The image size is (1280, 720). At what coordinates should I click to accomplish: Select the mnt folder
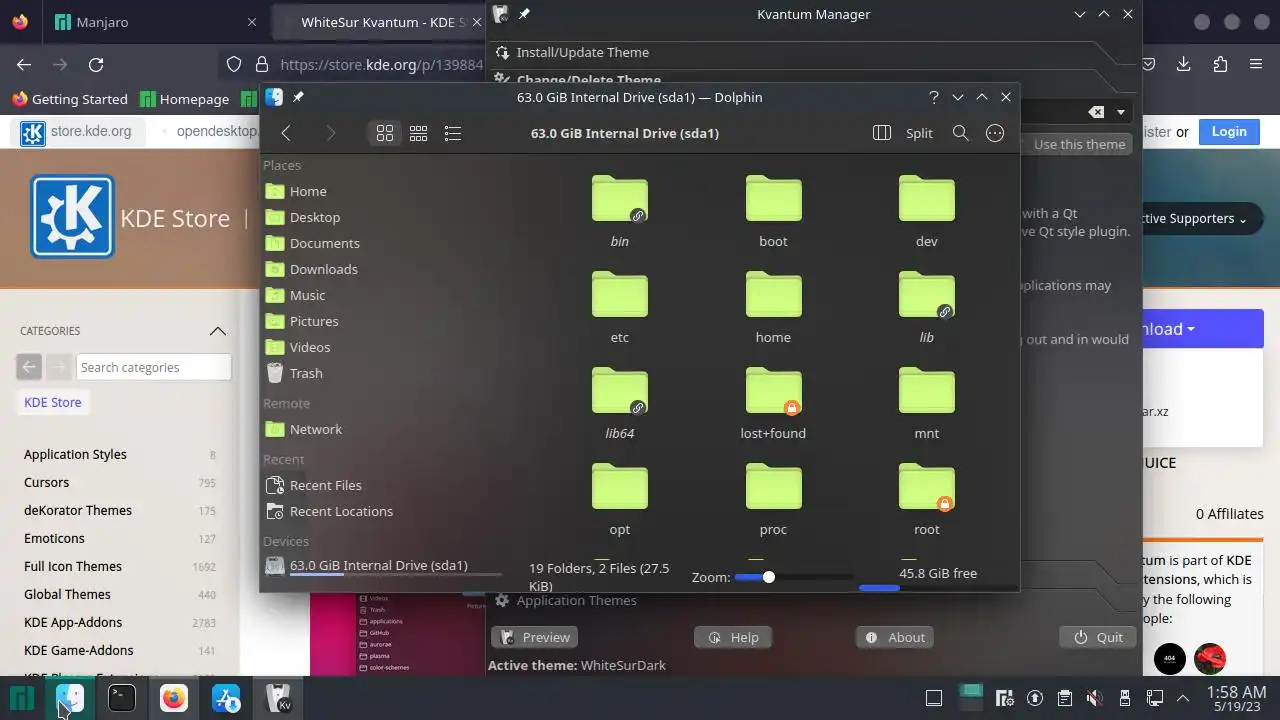927,391
